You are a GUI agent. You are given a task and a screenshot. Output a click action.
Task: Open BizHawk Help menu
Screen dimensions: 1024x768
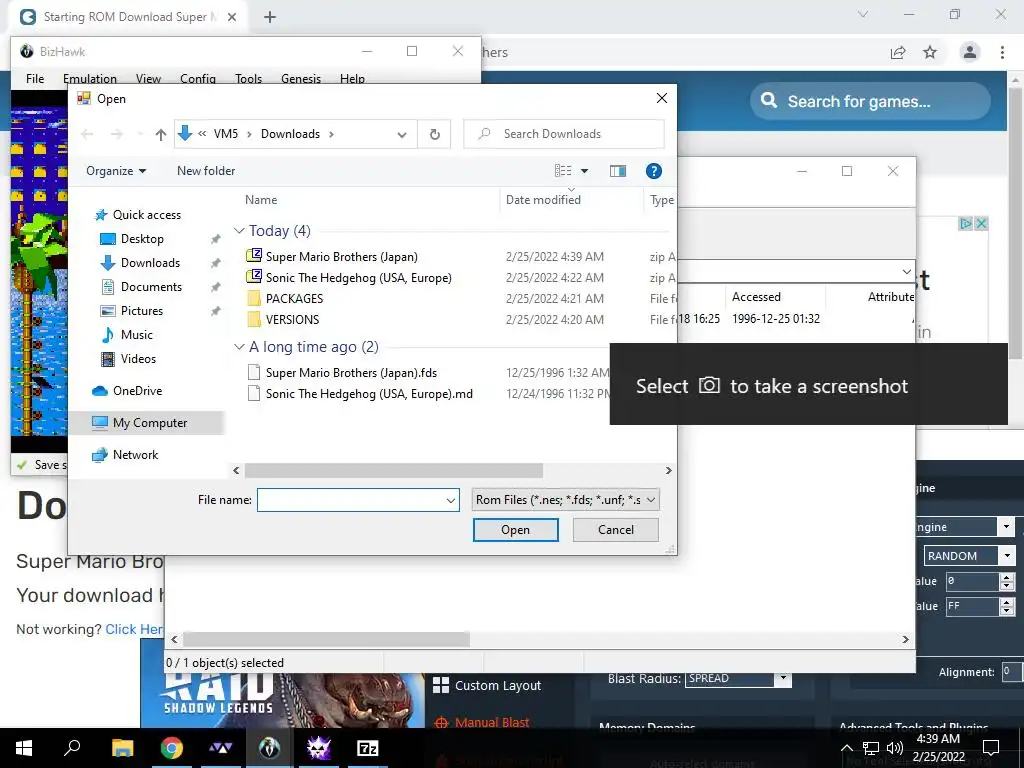pyautogui.click(x=352, y=78)
